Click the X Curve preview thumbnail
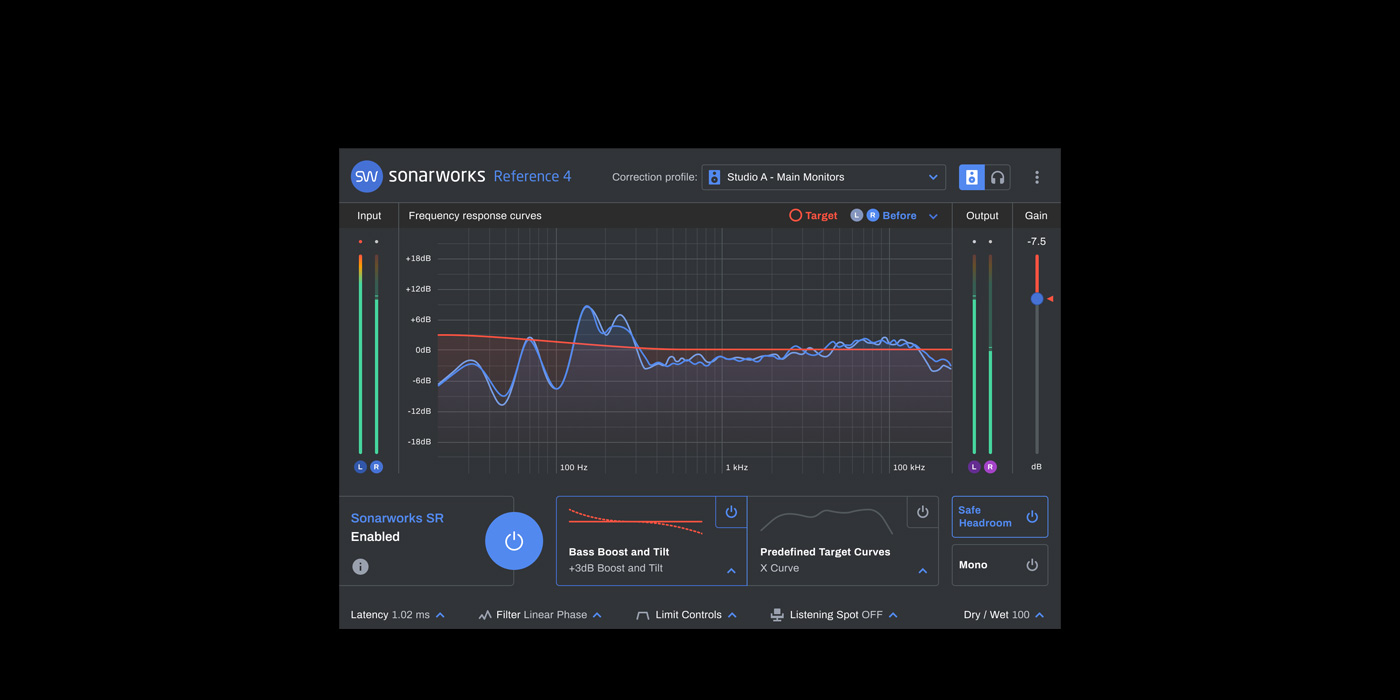1400x700 pixels. [x=826, y=521]
